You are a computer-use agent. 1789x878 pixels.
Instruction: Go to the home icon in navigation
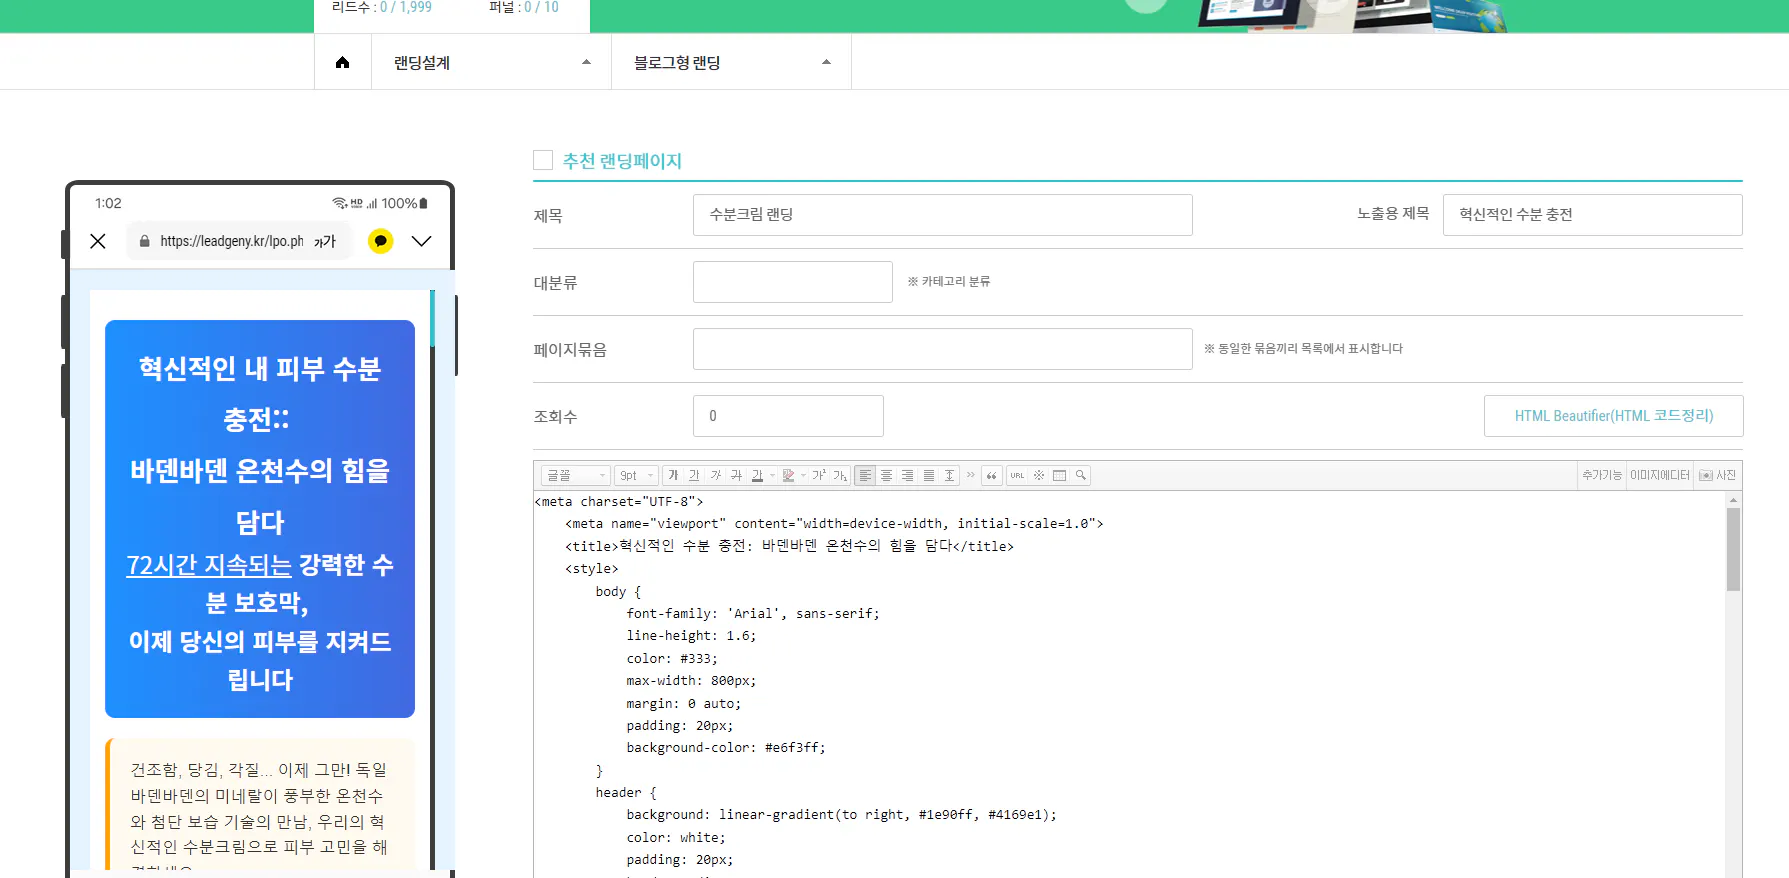tap(342, 62)
